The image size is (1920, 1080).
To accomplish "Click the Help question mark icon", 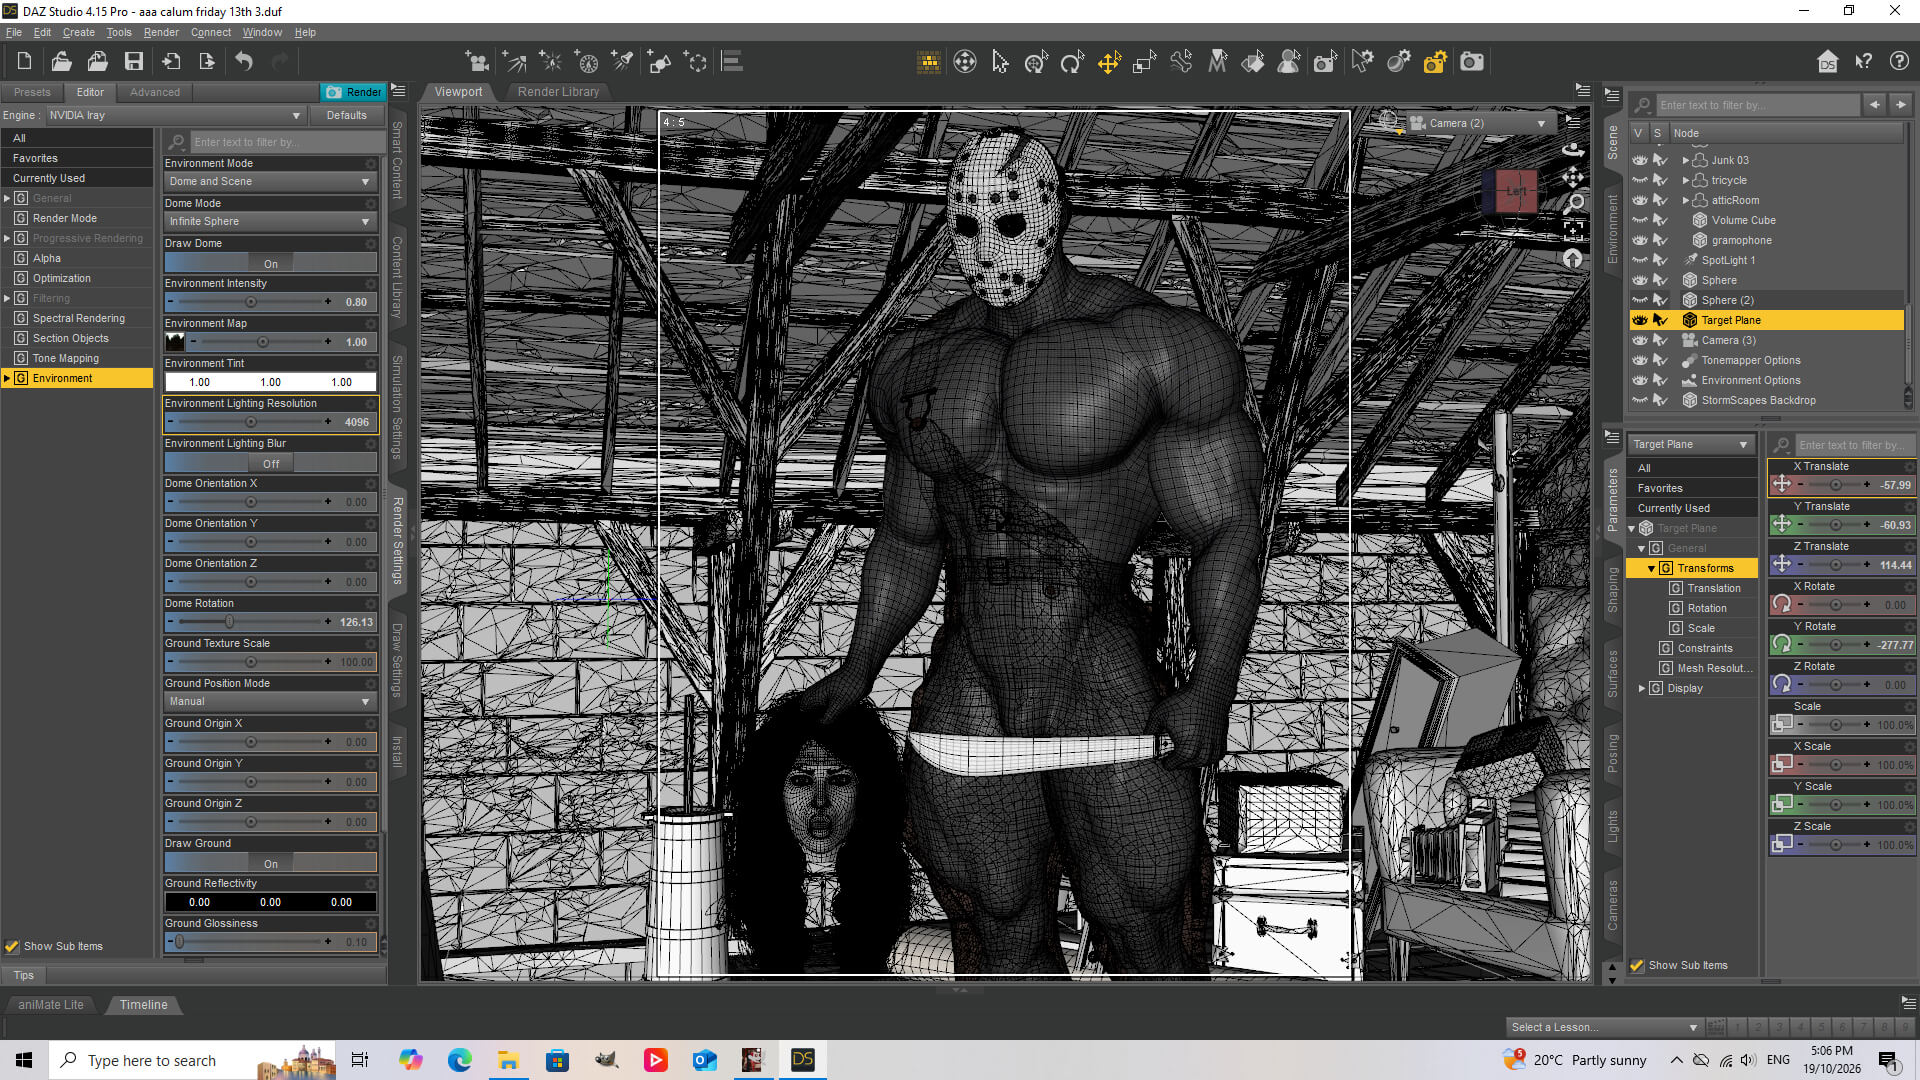I will point(1899,62).
